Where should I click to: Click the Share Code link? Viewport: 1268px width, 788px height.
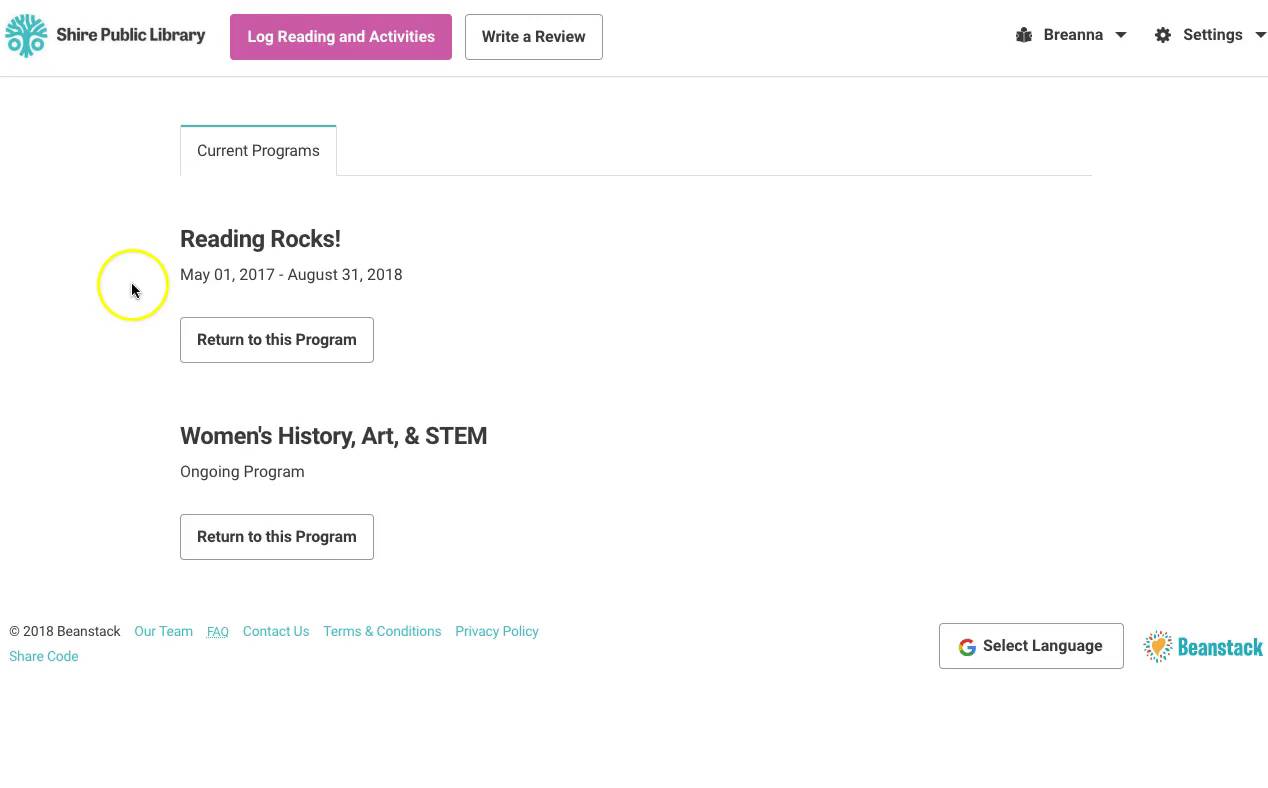tap(43, 657)
